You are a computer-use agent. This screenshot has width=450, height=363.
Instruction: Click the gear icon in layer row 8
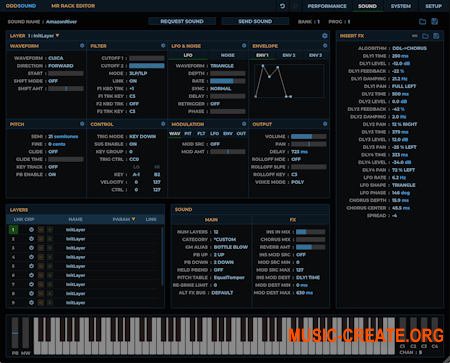31,294
